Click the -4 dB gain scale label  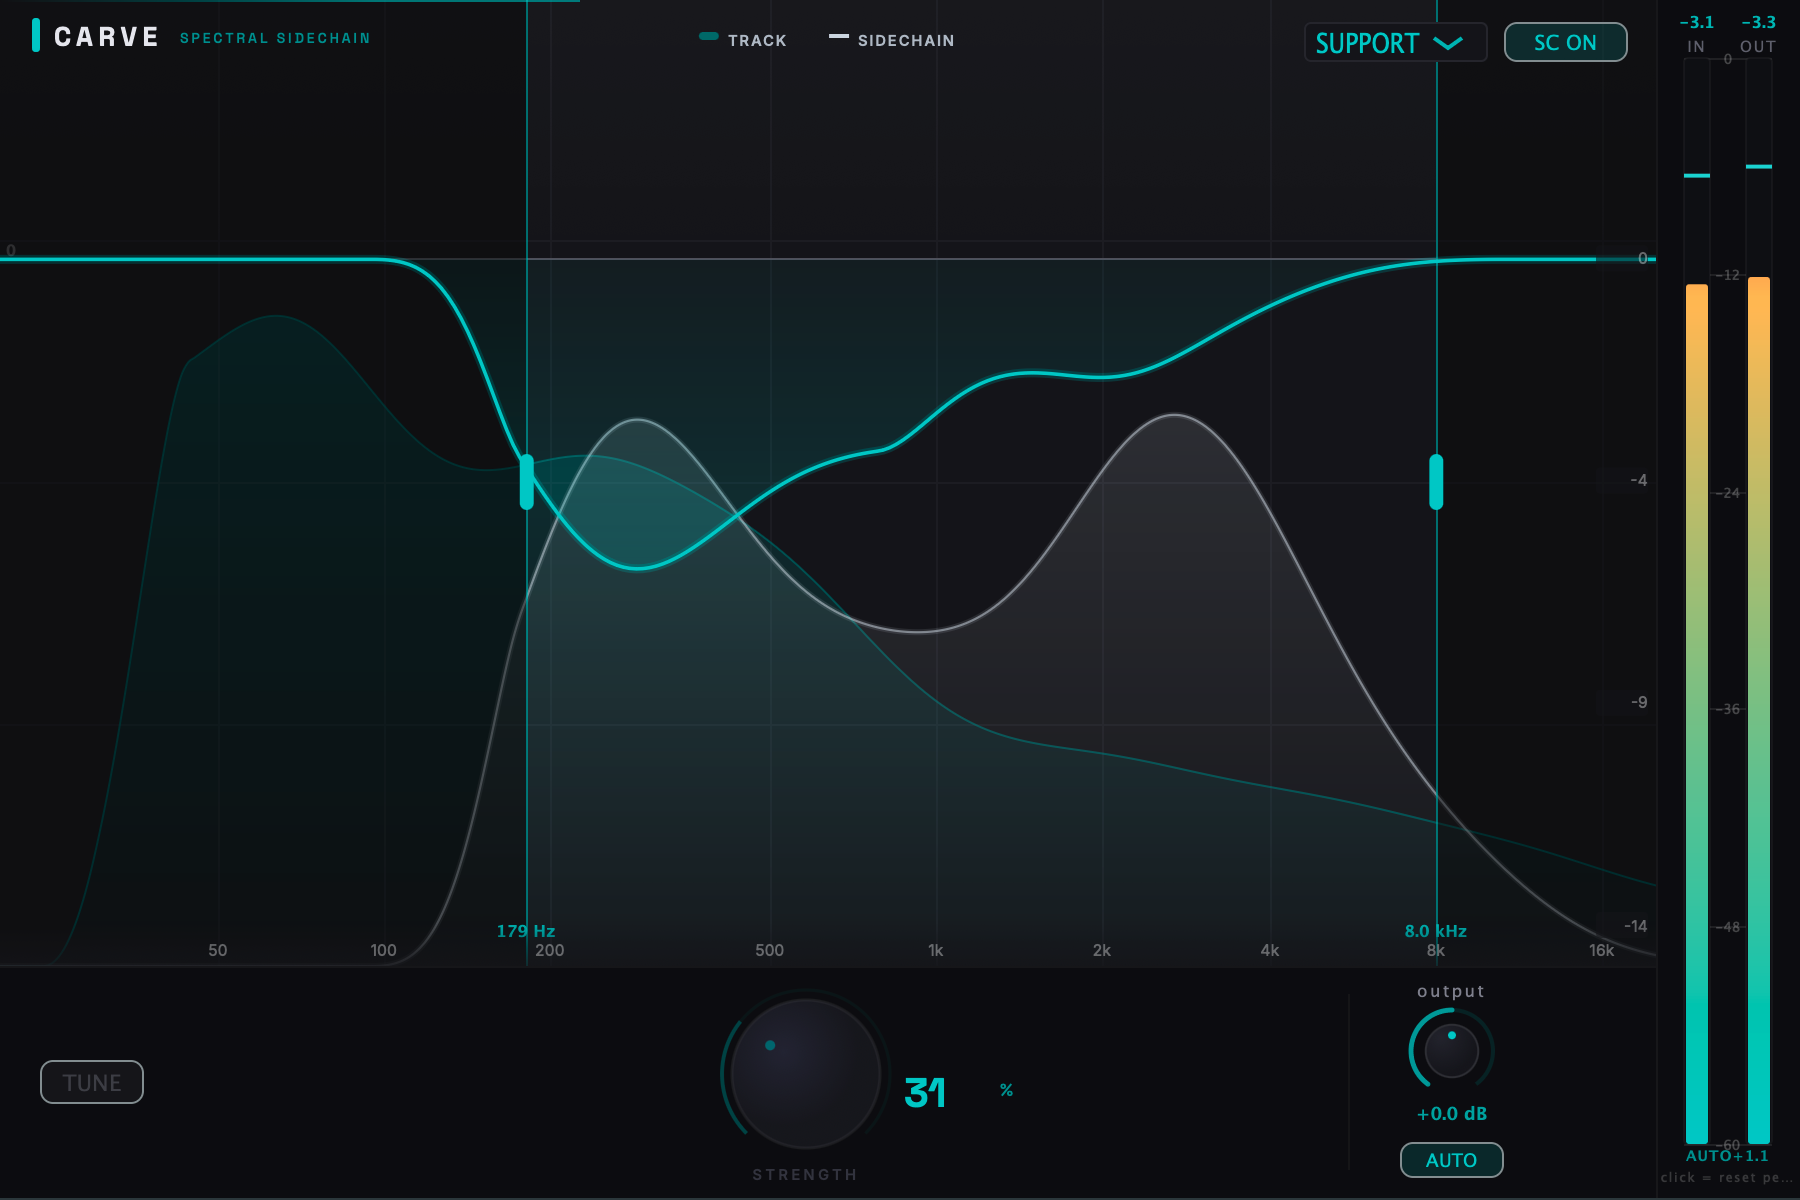point(1638,480)
